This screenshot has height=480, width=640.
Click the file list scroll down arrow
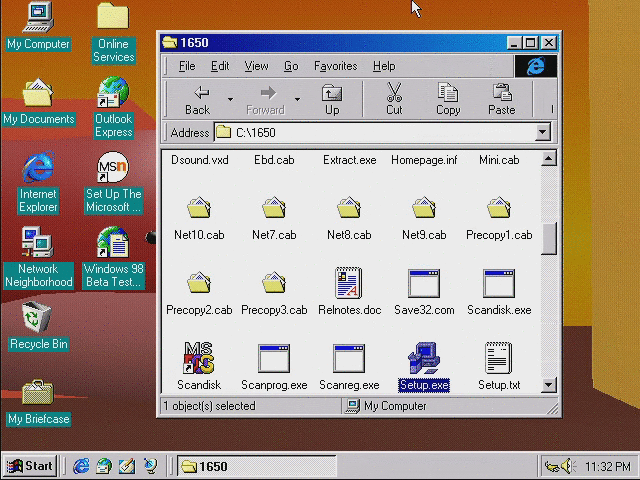click(549, 384)
